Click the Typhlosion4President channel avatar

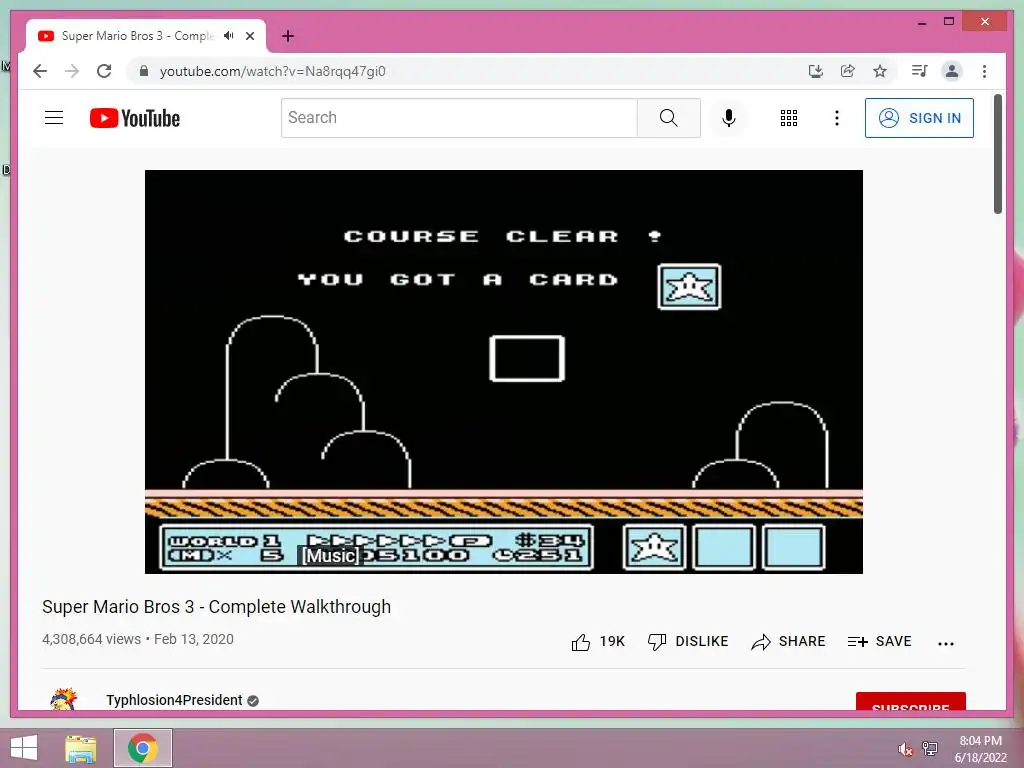[63, 699]
